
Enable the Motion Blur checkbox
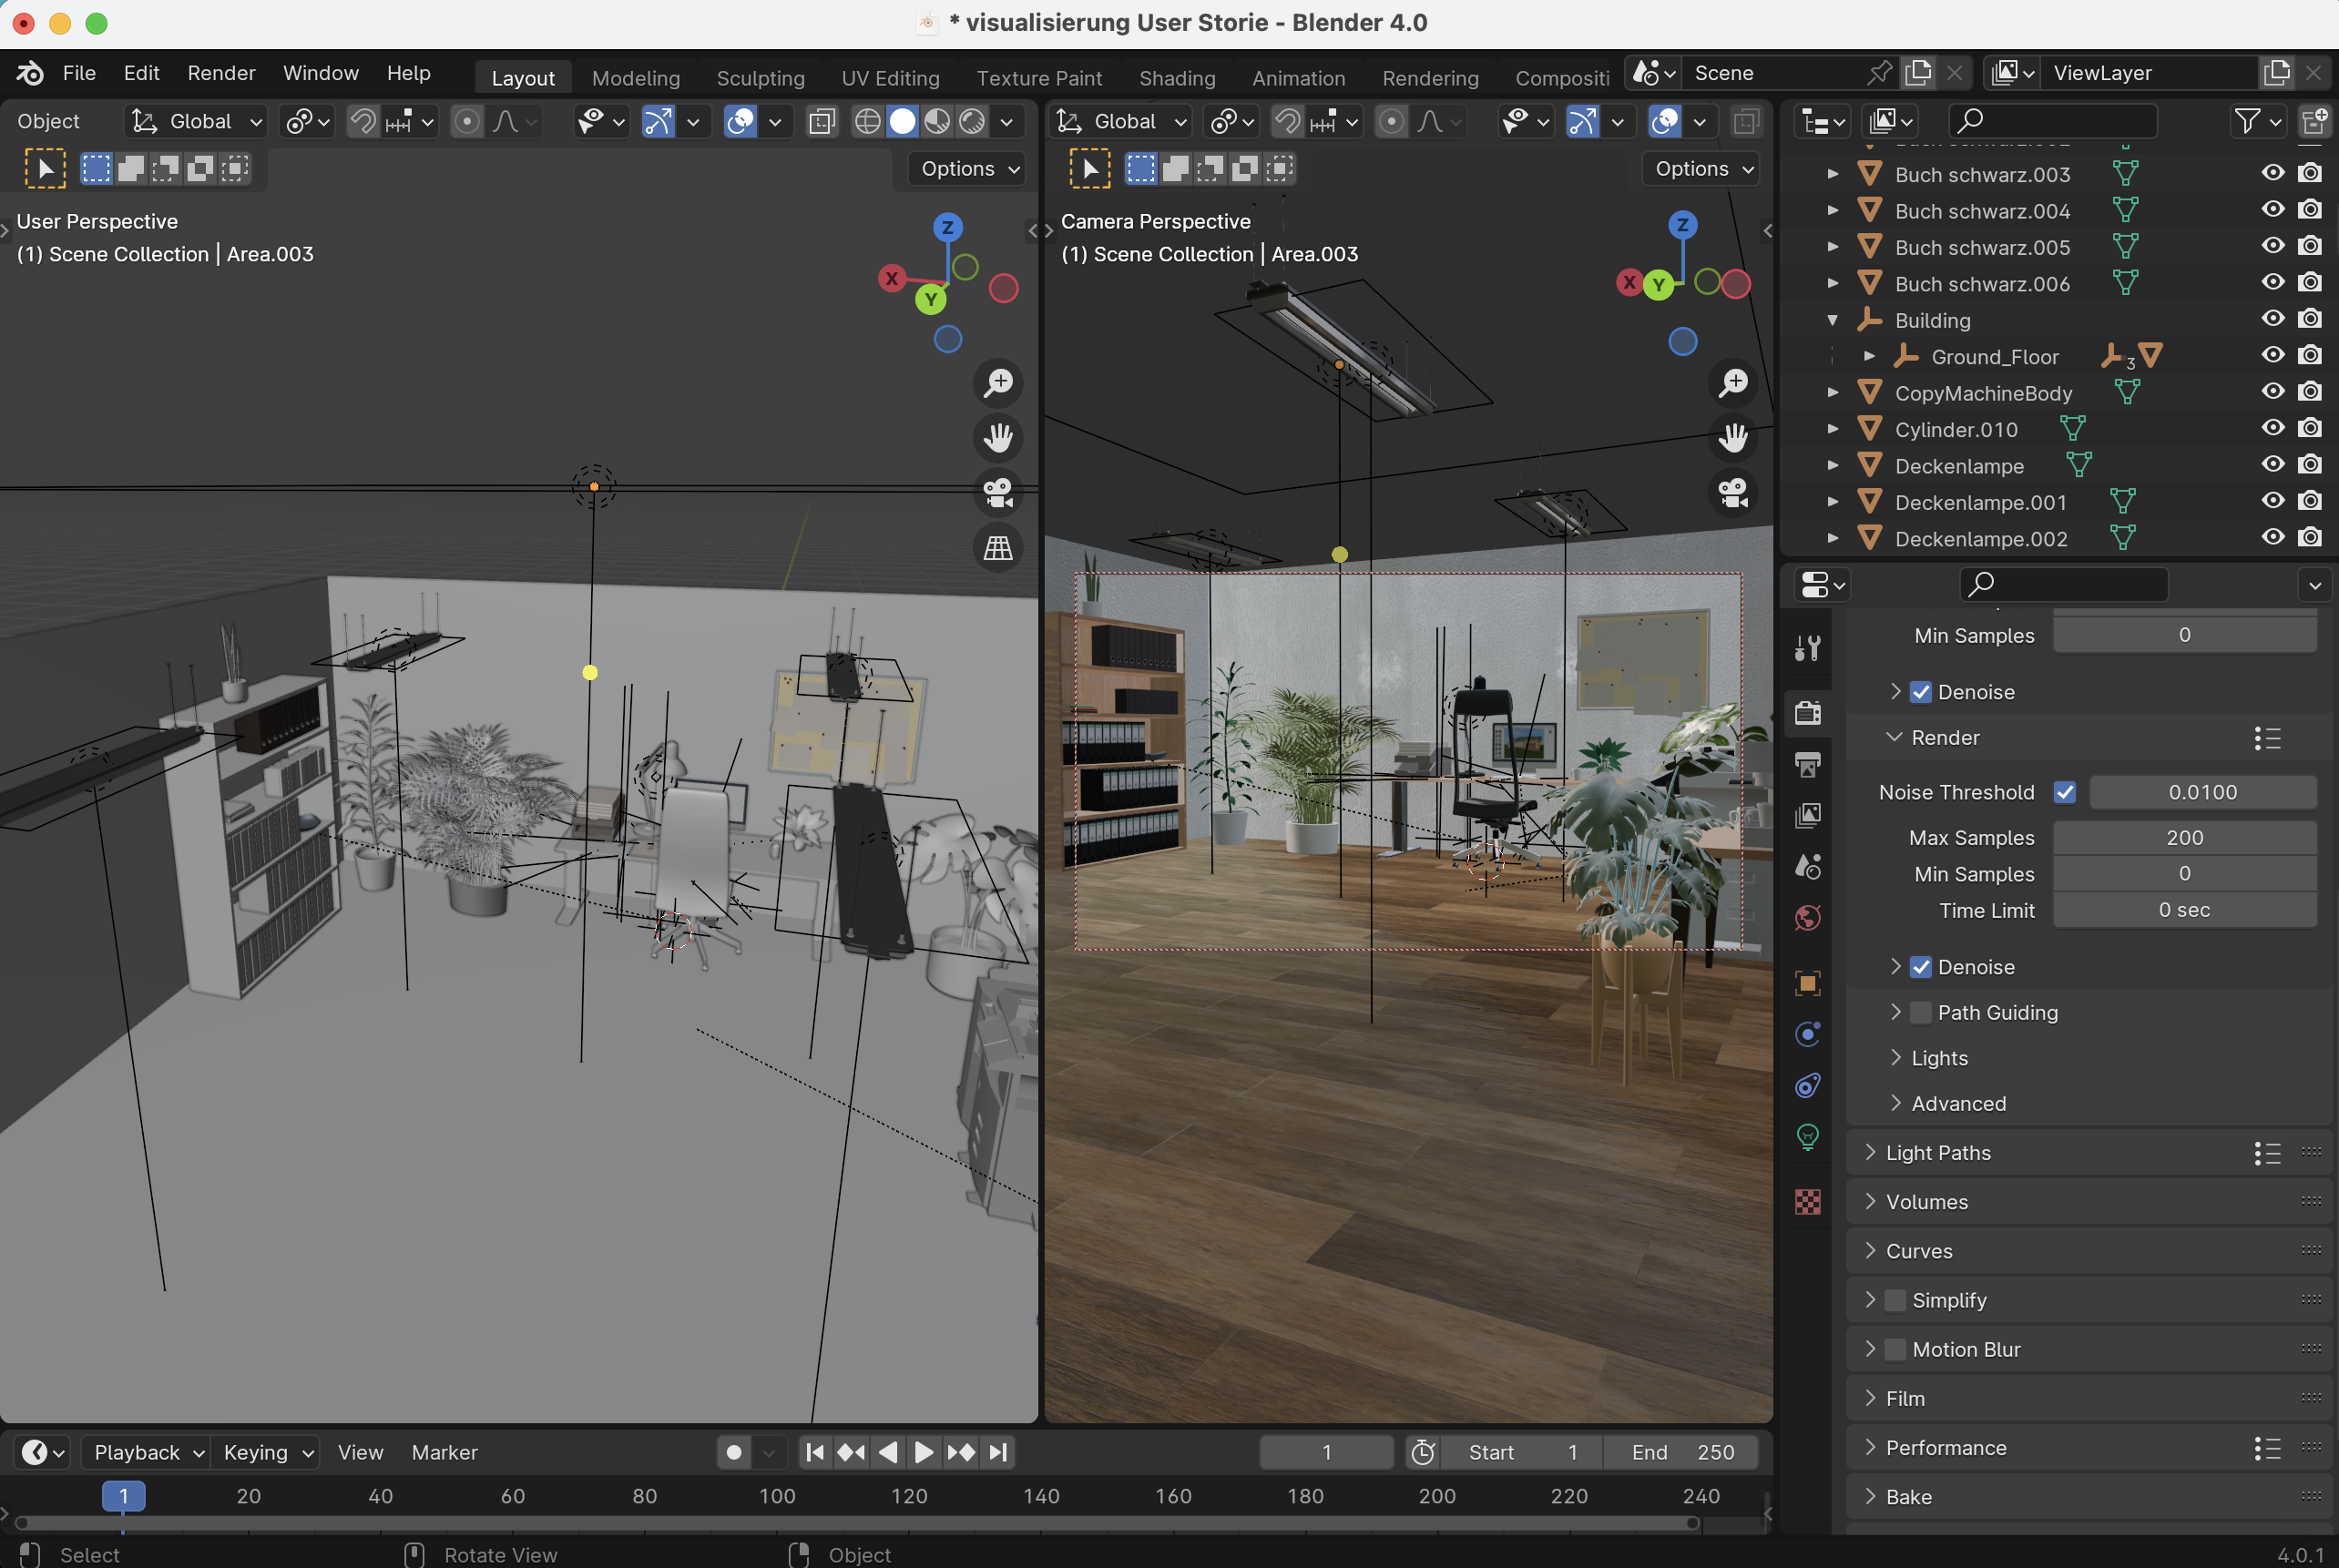point(1894,1349)
